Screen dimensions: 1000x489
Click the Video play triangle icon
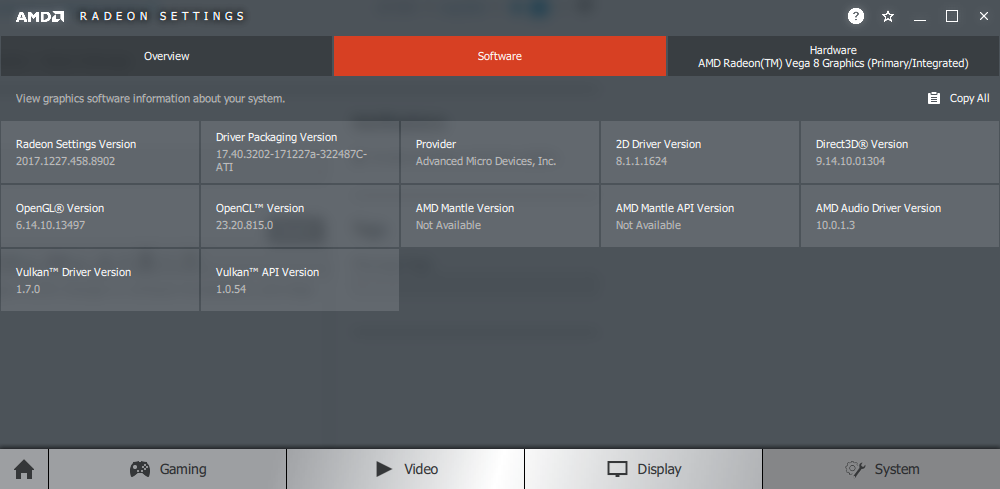click(x=383, y=469)
